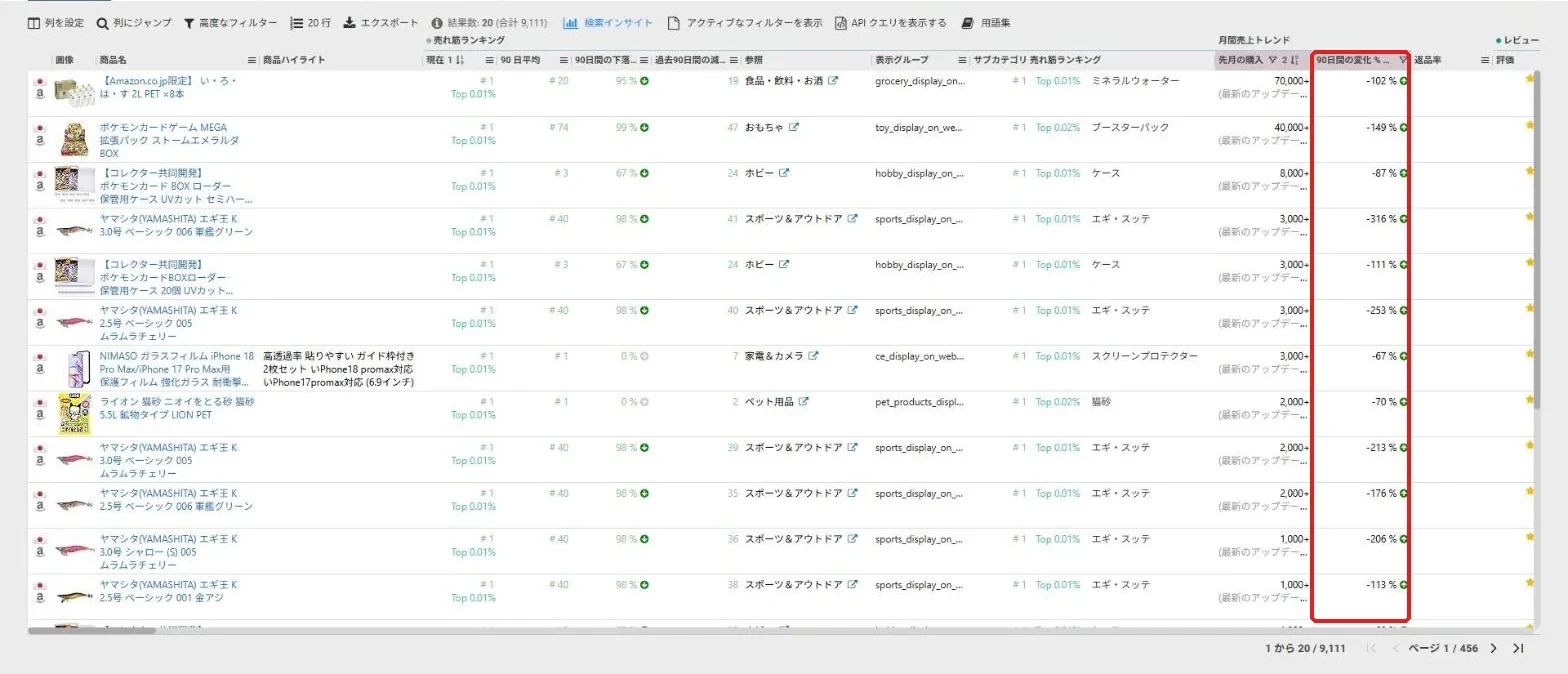Image resolution: width=1568 pixels, height=674 pixels.
Task: Click the 参照 column header
Action: pos(754,60)
